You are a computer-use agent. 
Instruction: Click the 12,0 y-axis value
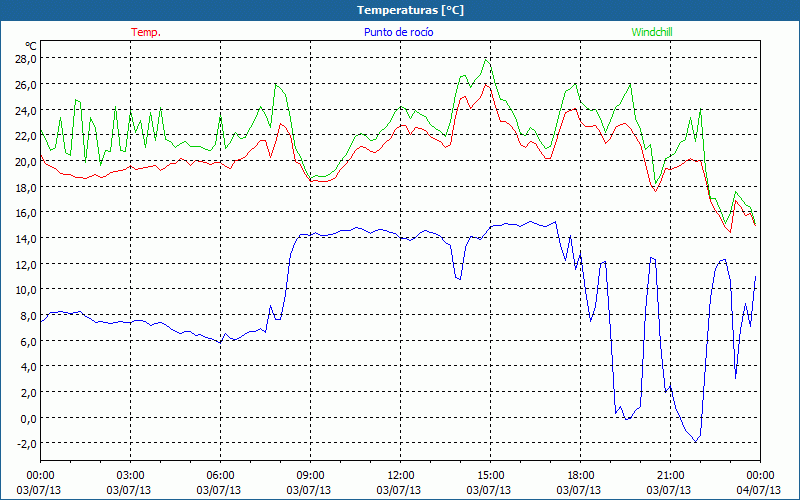pos(26,264)
